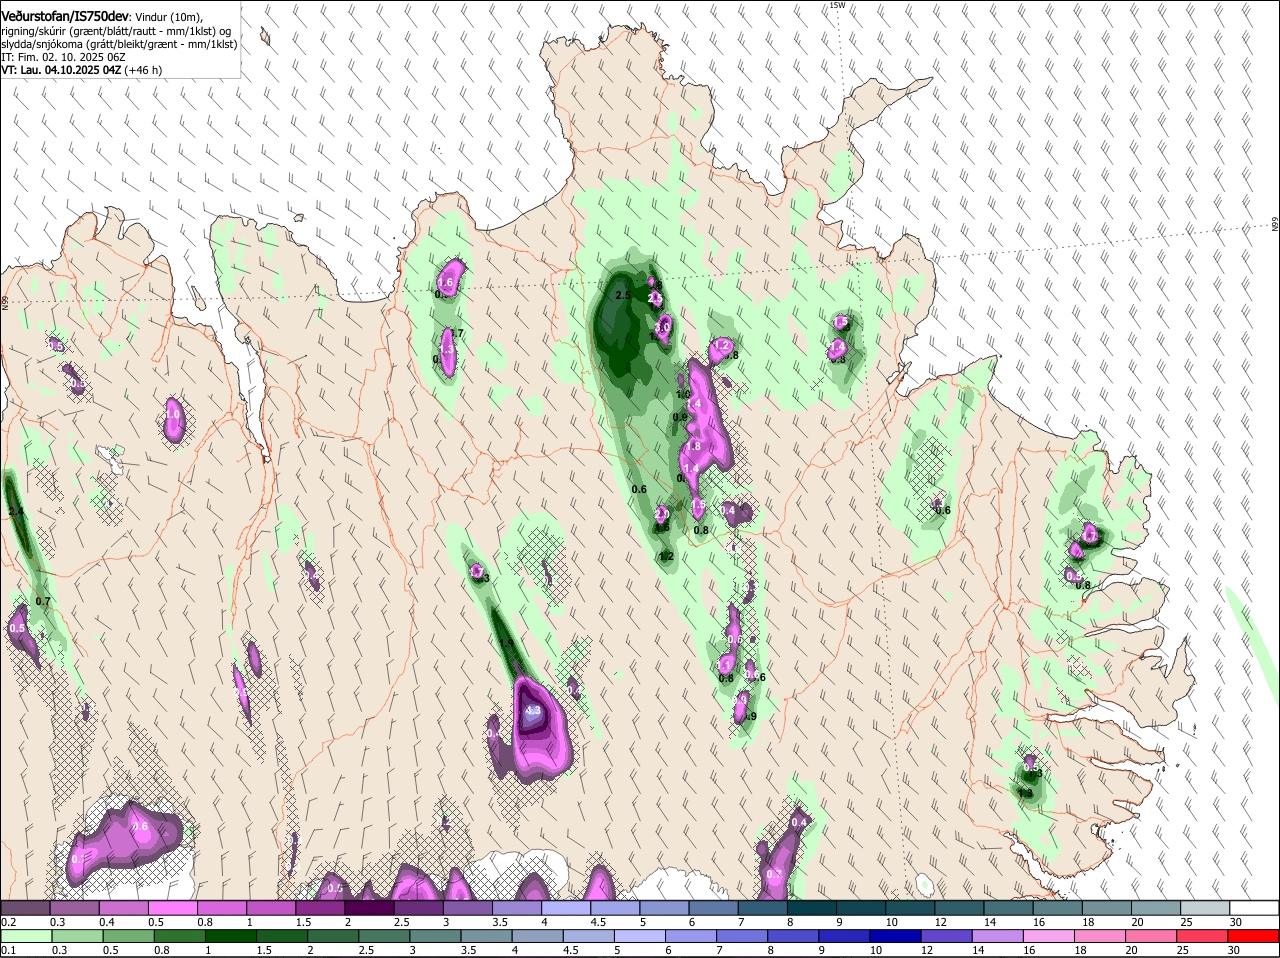Click the "4.3" value inside the large purple blob
The image size is (1280, 958).
tap(532, 711)
